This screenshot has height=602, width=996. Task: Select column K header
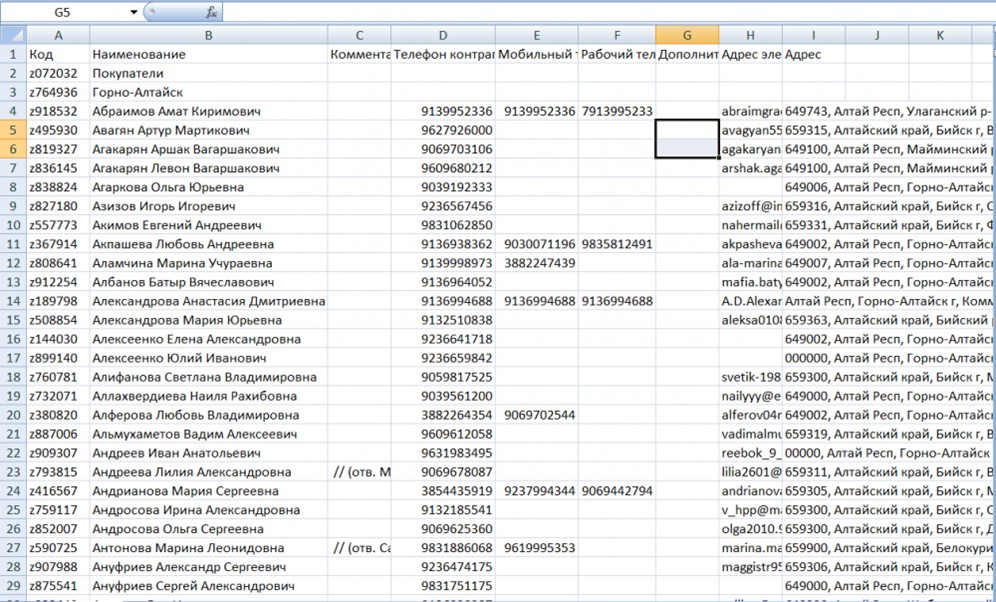[x=940, y=35]
